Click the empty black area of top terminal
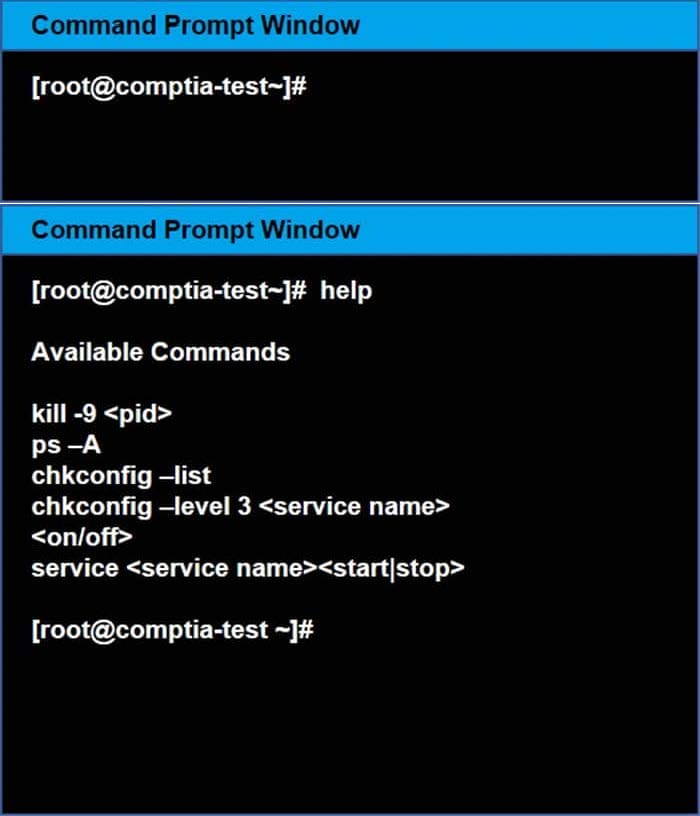Image resolution: width=700 pixels, height=816 pixels. (x=350, y=151)
